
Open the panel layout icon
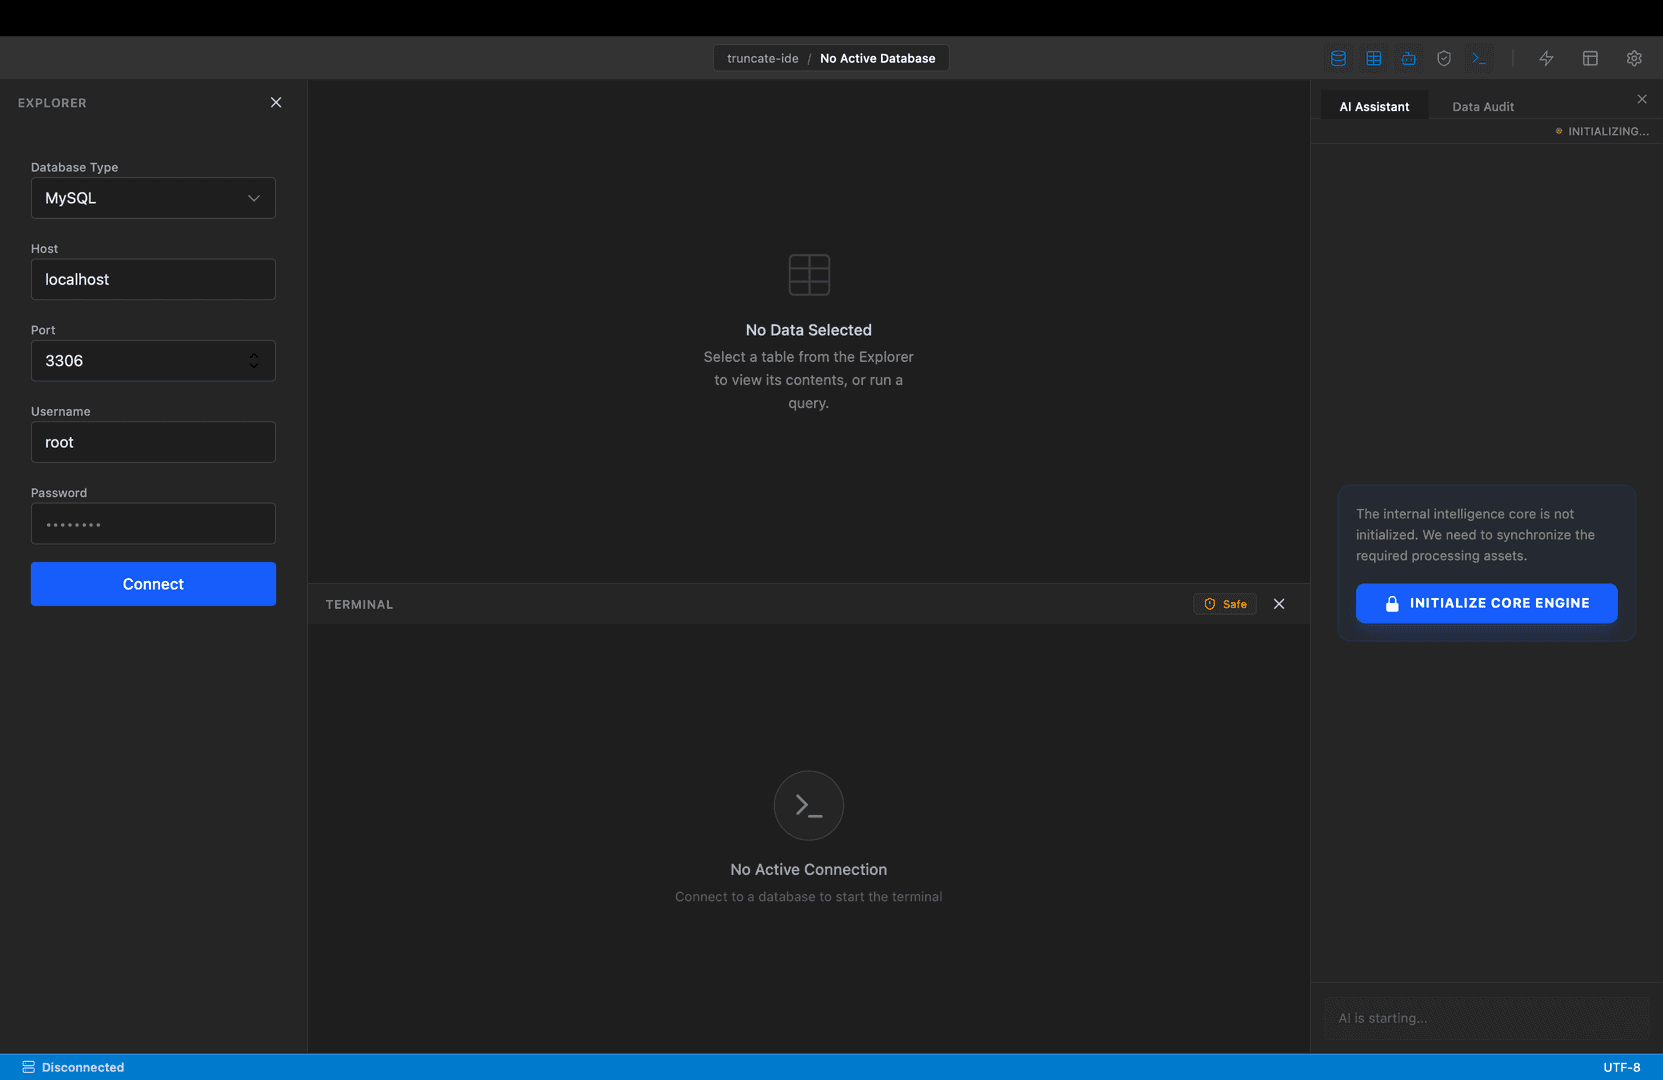[x=1590, y=58]
